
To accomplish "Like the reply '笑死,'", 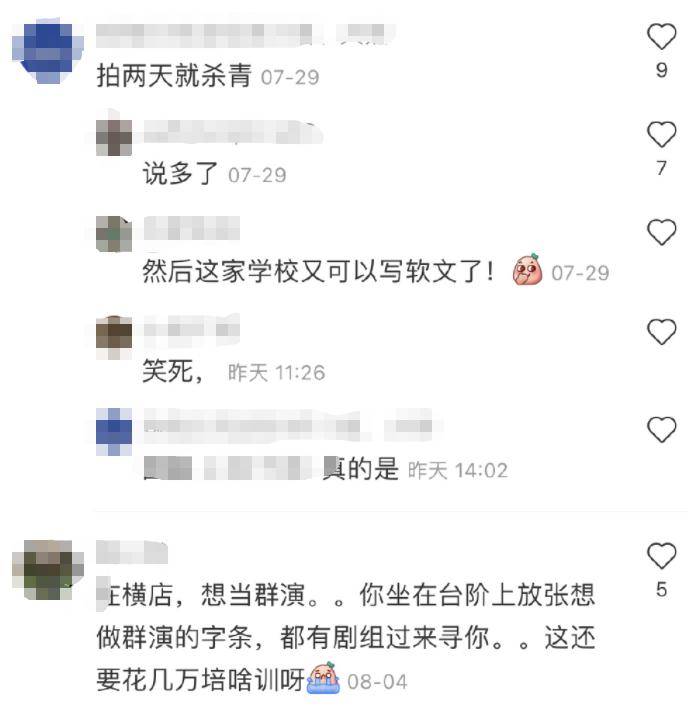I will click(661, 331).
